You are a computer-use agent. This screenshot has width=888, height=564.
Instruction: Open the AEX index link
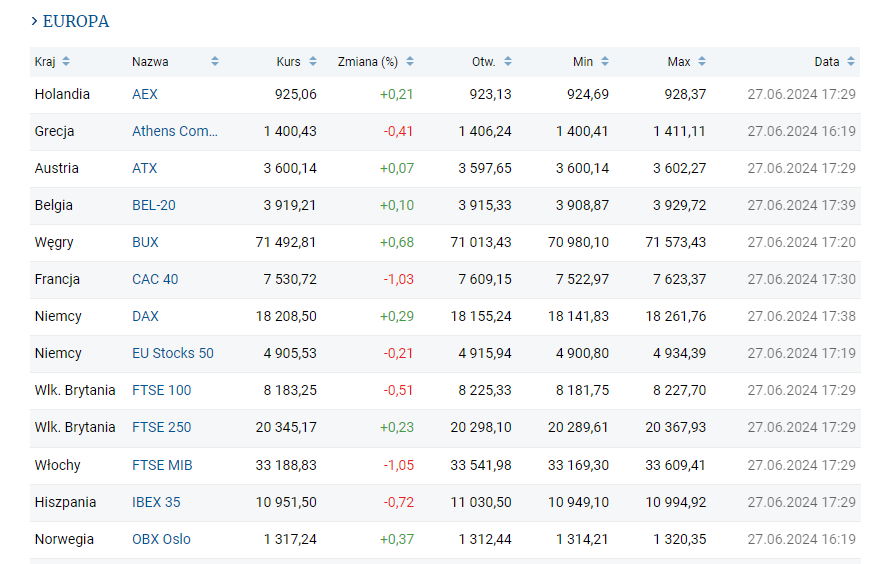[x=145, y=94]
